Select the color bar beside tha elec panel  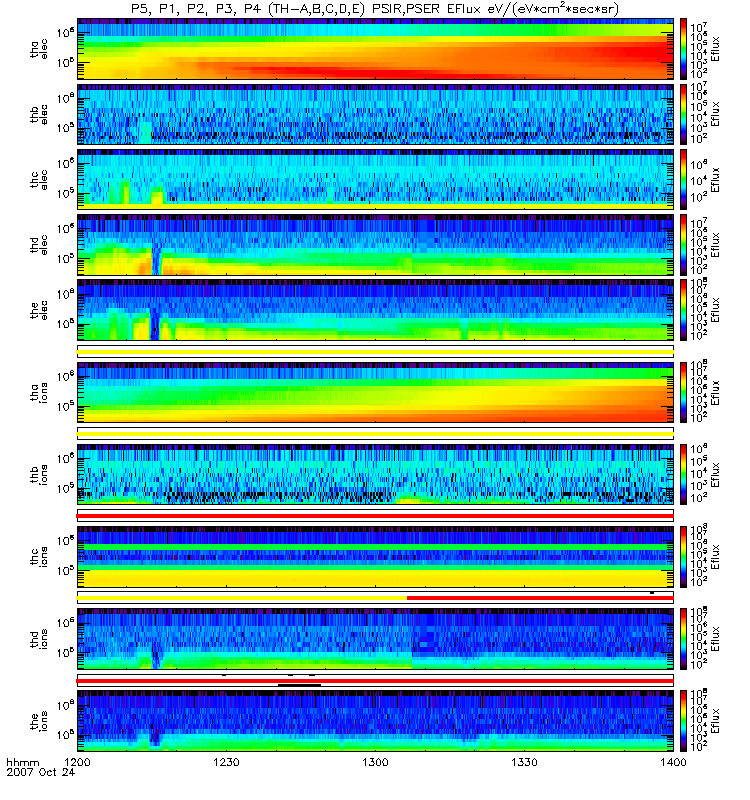point(683,49)
